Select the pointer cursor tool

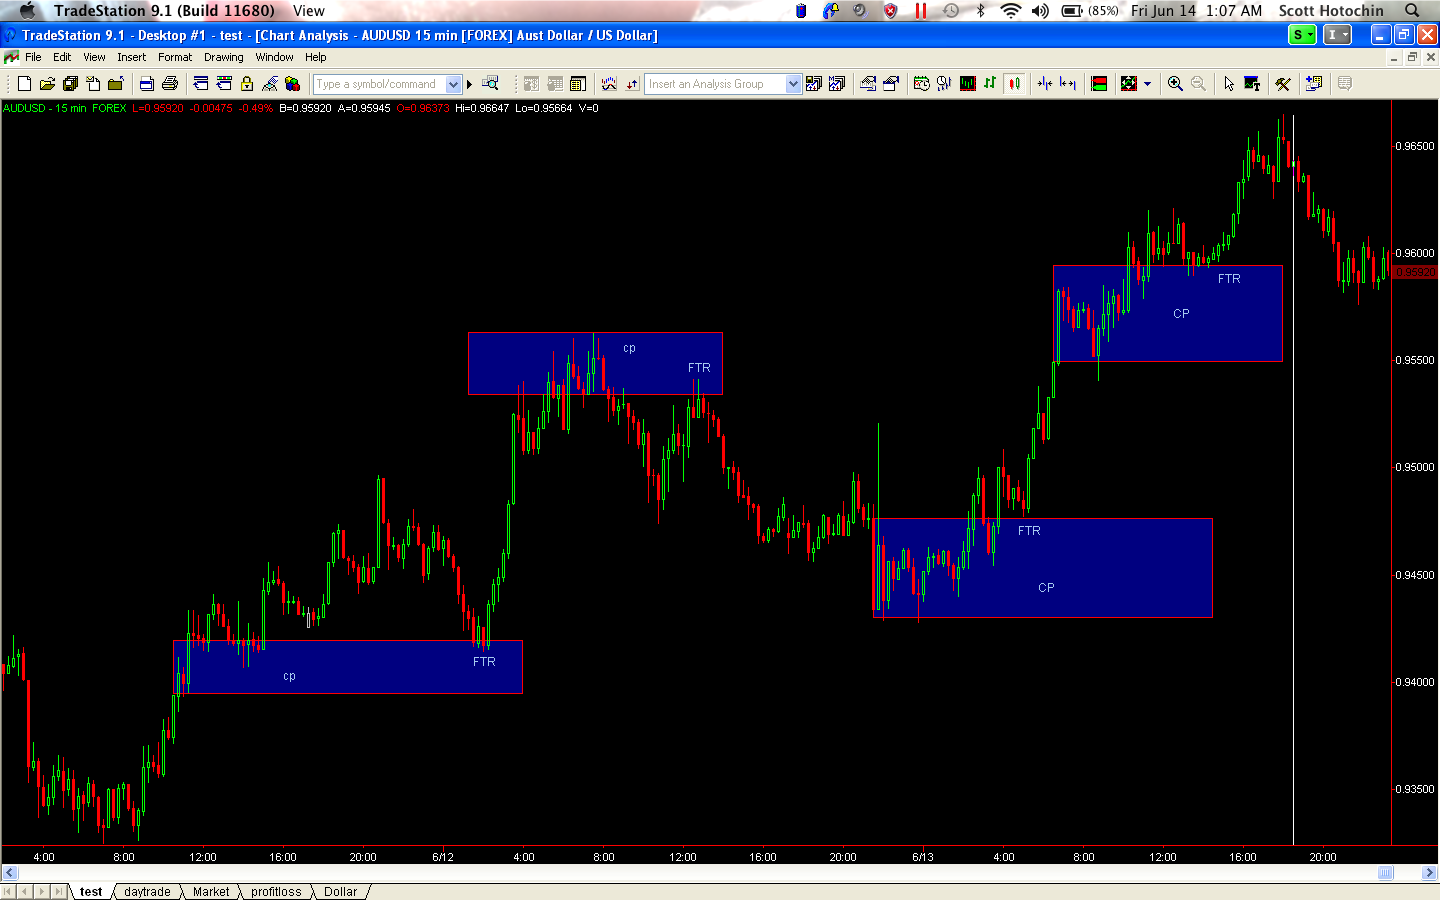[1228, 84]
